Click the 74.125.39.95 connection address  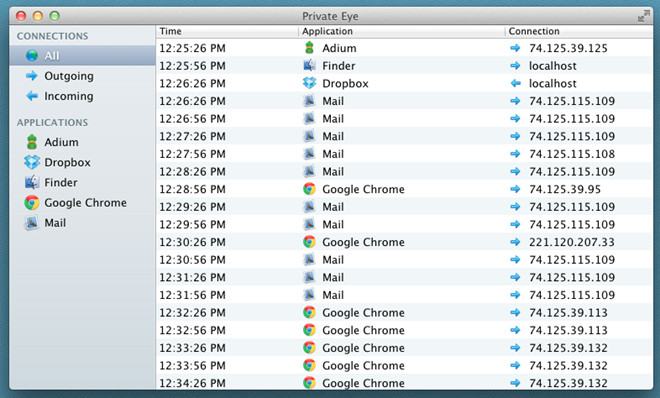(565, 189)
